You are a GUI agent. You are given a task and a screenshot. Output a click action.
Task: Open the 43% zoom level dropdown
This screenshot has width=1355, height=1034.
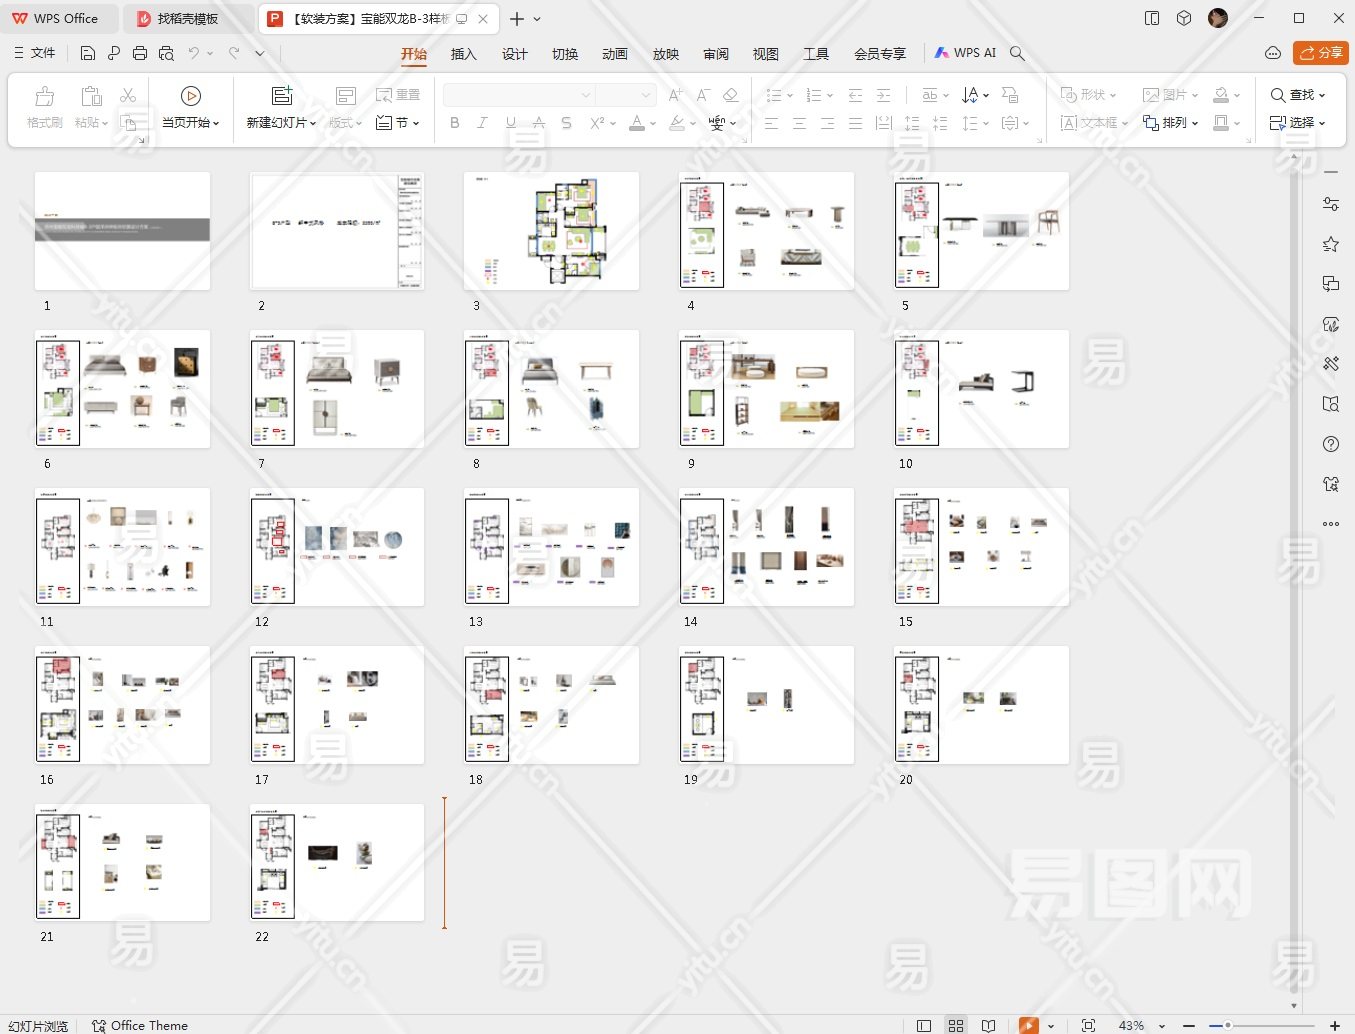tap(1161, 1026)
